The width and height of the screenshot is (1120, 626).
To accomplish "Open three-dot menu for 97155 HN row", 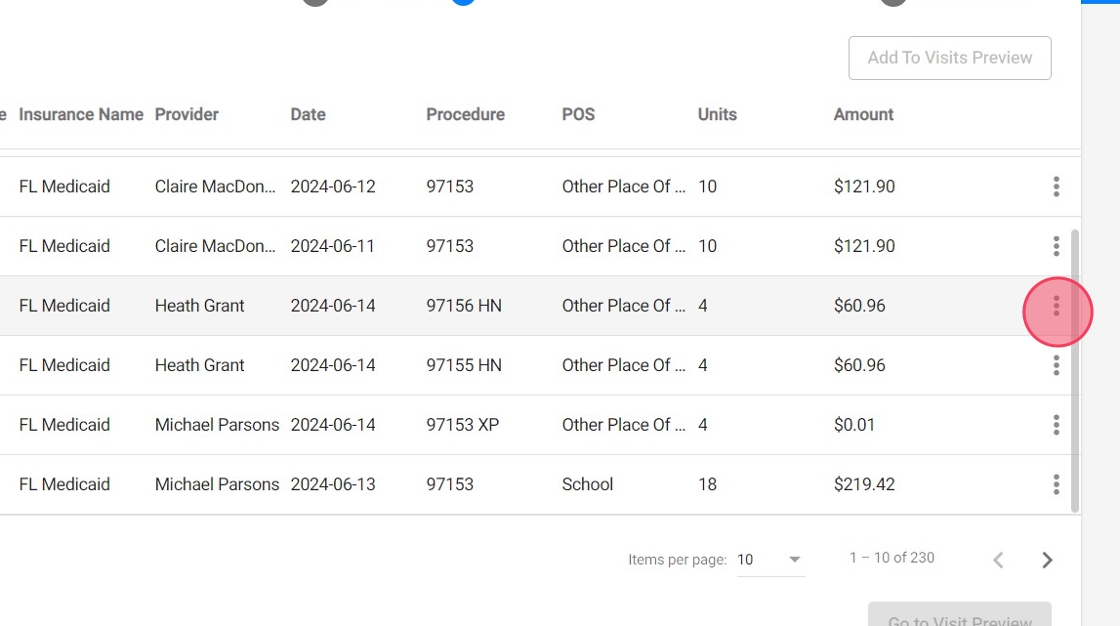I will (x=1056, y=365).
